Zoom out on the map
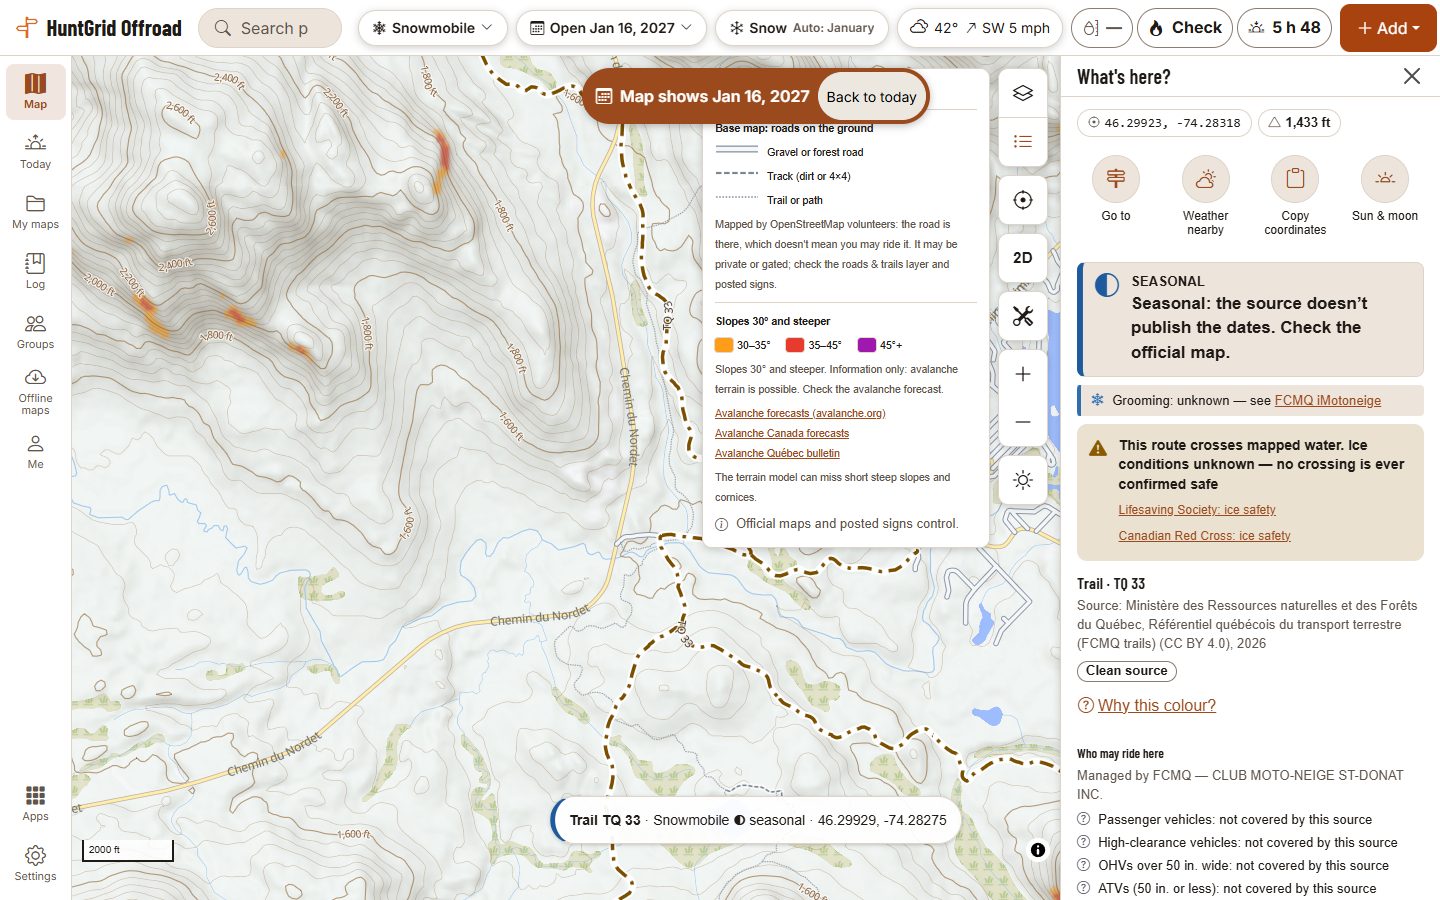 click(x=1023, y=422)
